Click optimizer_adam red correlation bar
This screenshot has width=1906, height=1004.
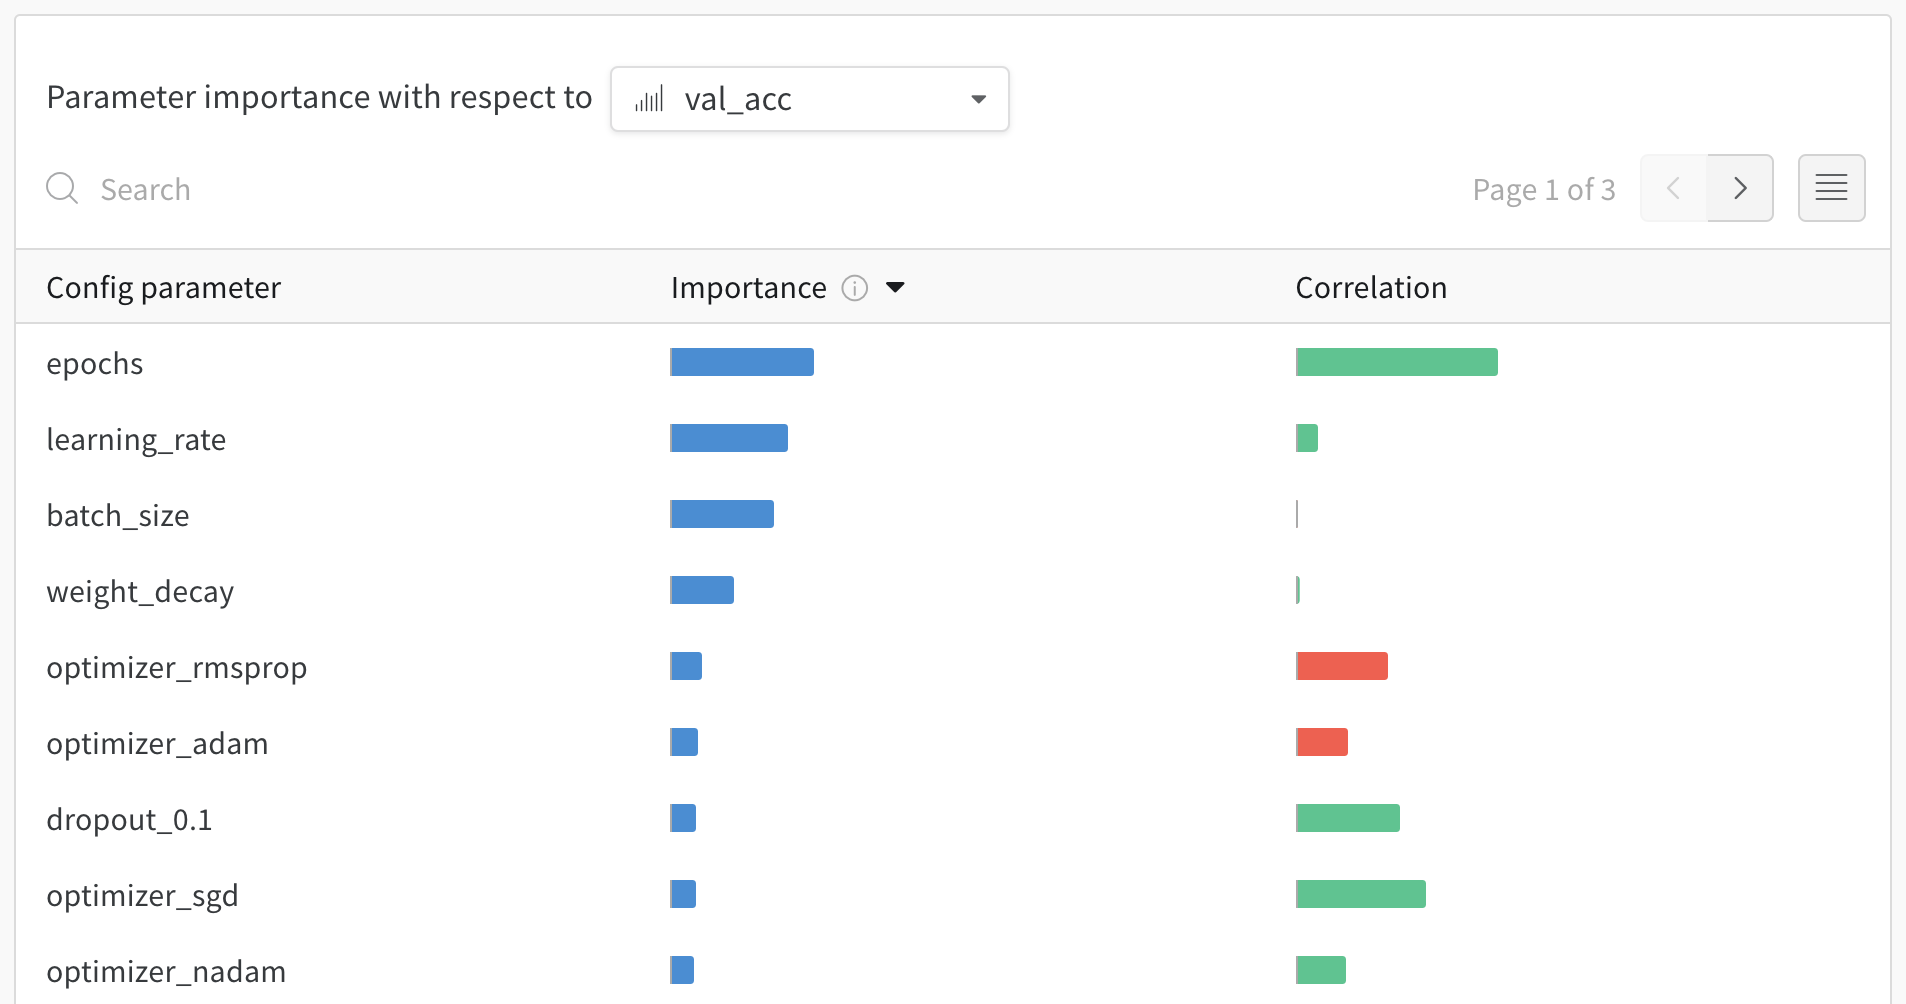(1322, 742)
